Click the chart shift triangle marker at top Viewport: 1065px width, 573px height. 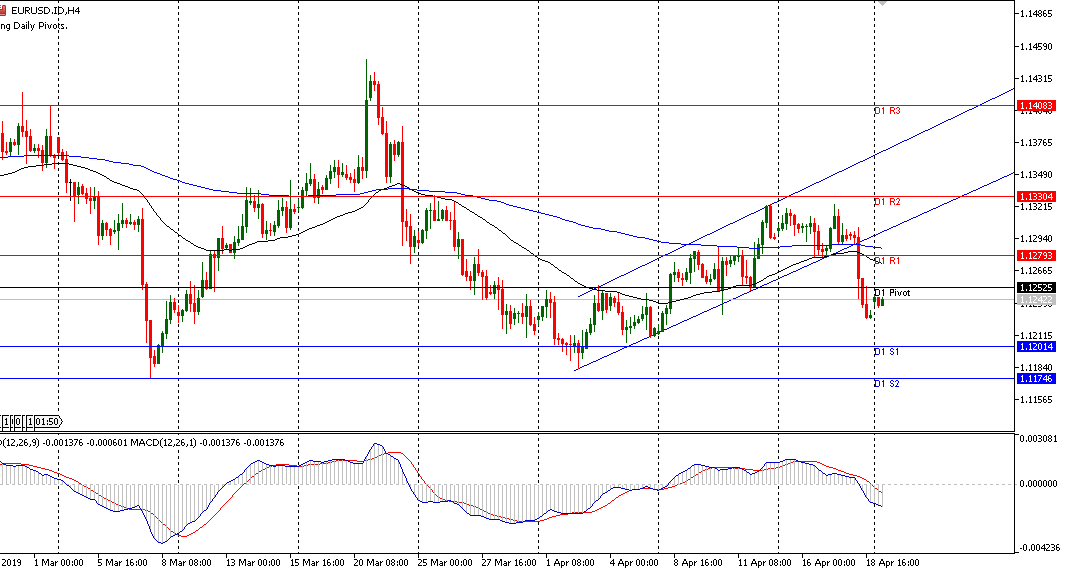(880, 4)
